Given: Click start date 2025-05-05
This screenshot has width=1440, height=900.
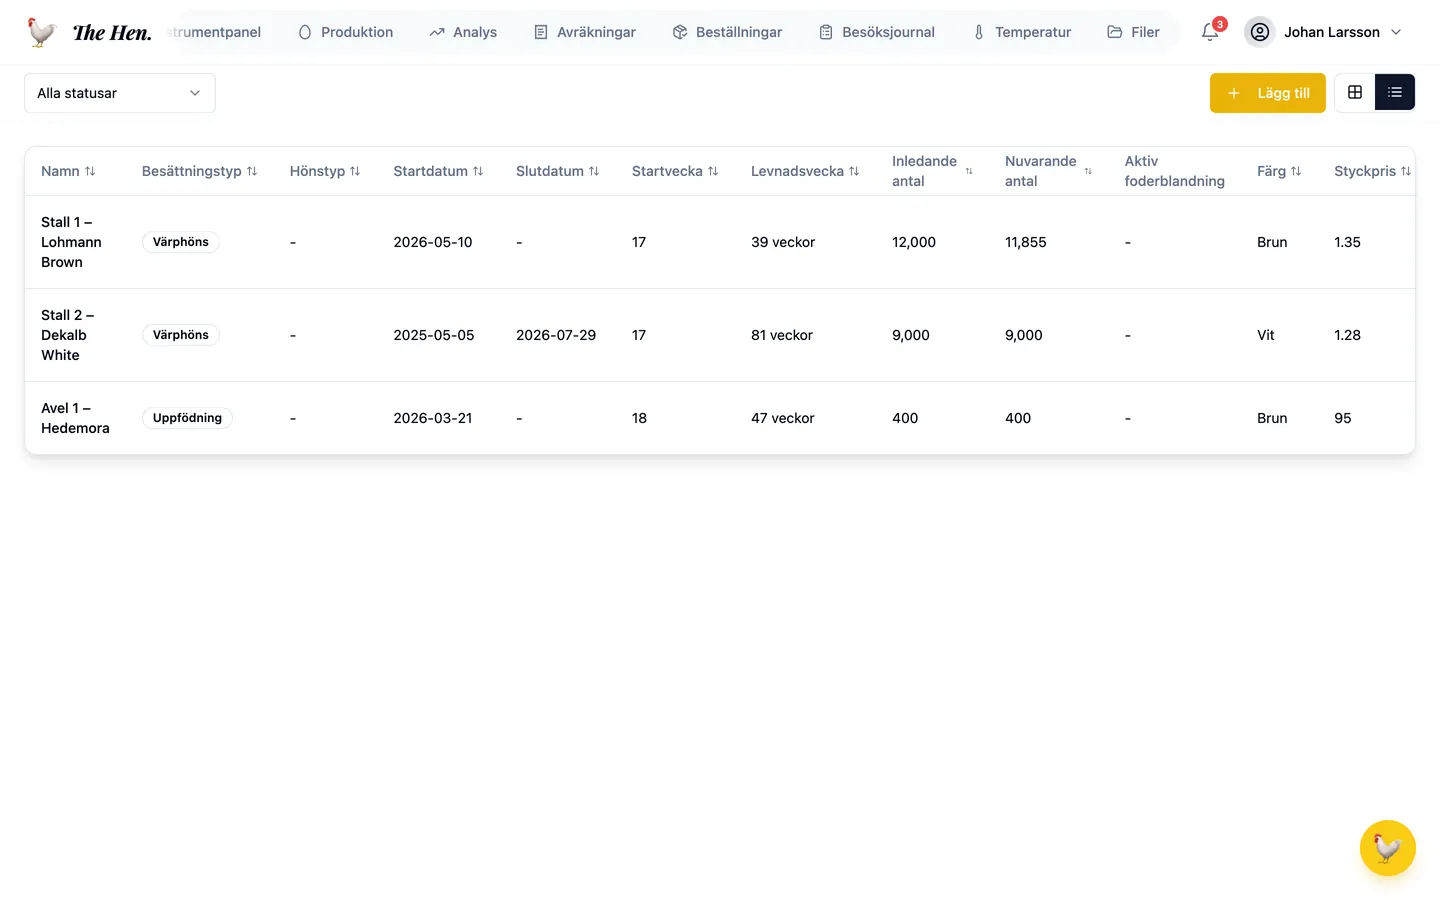Looking at the screenshot, I should (x=434, y=335).
